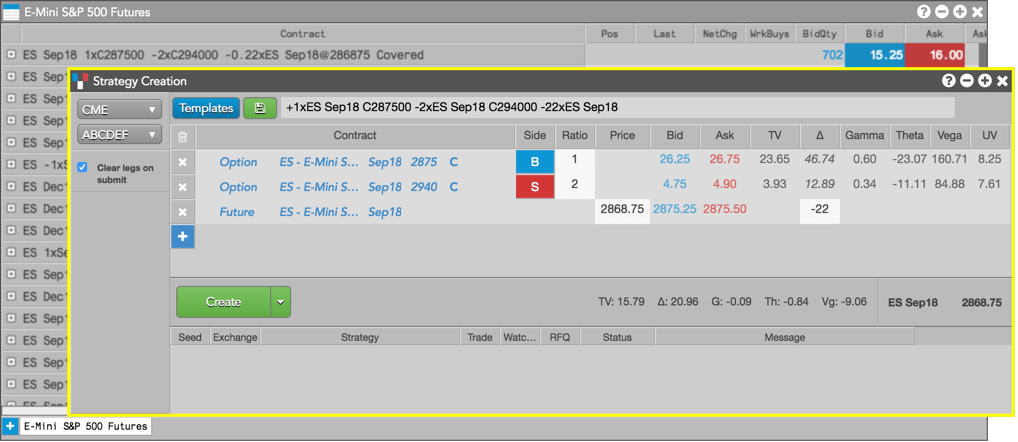Click the Strategy Creation title bar logo
Screen dimensions: 1018x442
[80, 80]
